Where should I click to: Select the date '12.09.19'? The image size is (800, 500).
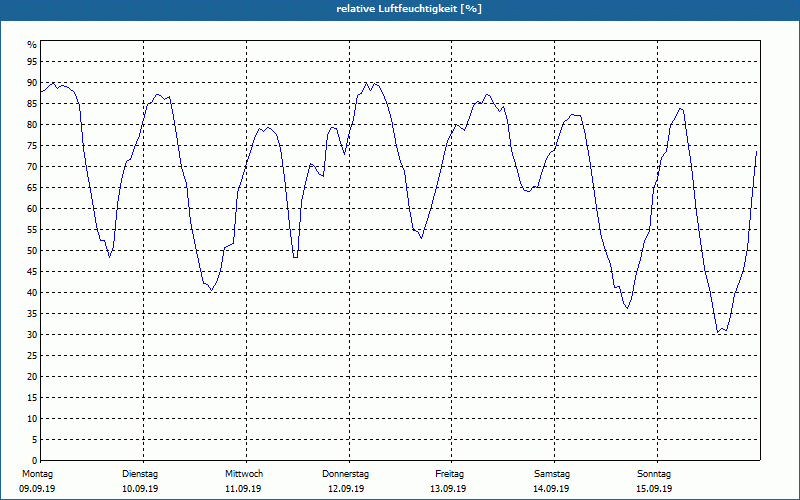click(346, 489)
